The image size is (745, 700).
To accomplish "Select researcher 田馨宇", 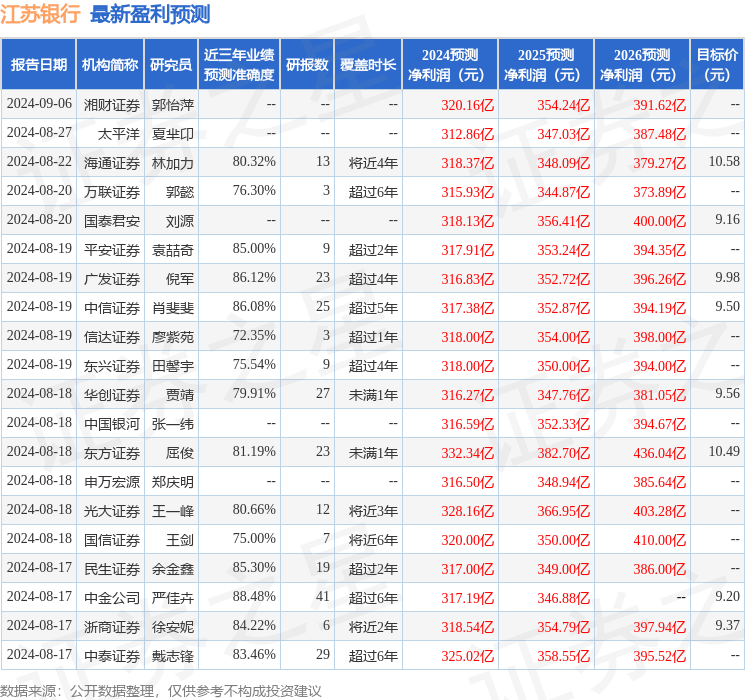I will 173,366.
